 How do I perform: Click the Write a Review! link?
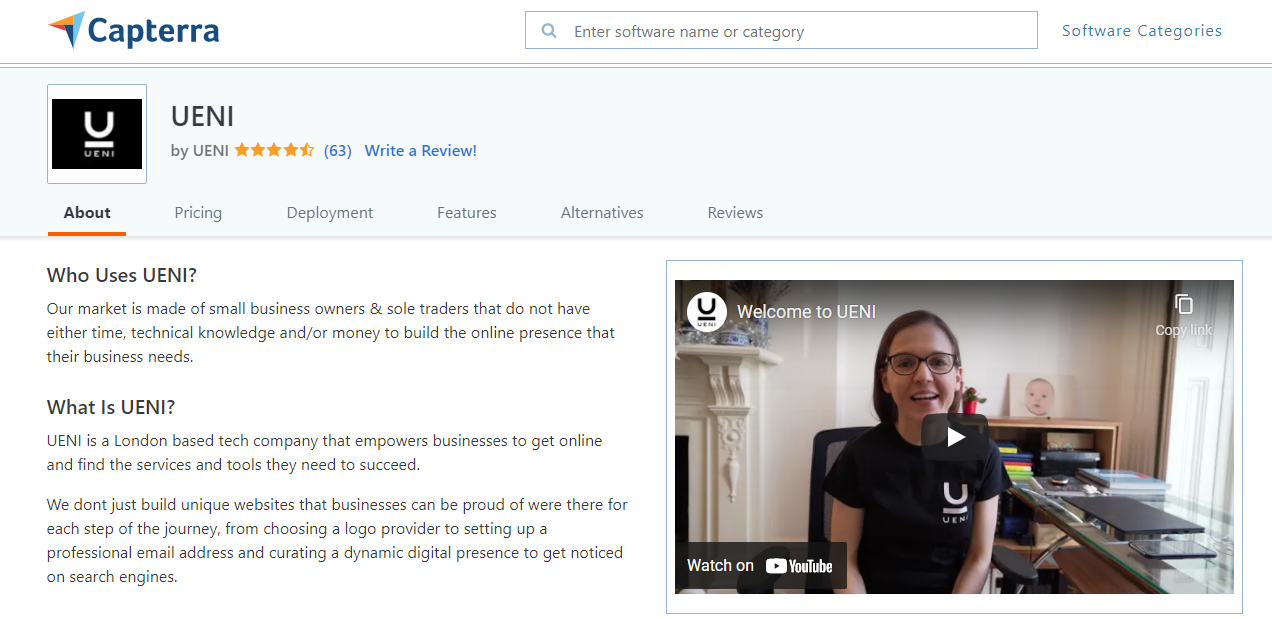click(x=420, y=151)
